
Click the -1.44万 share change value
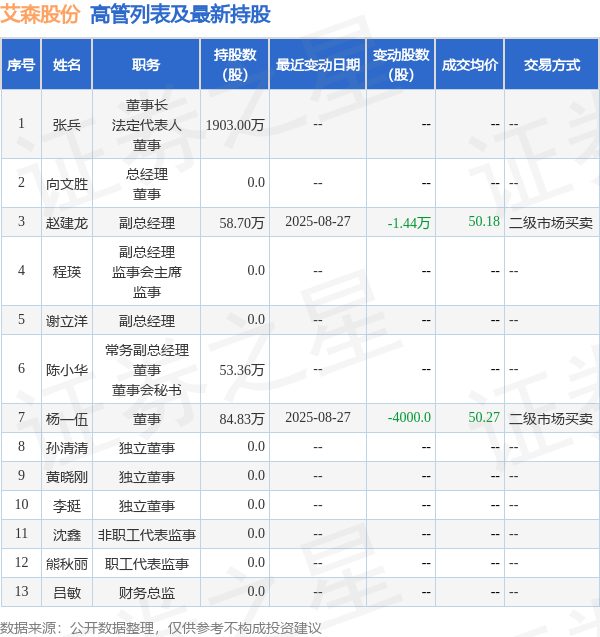coord(409,223)
